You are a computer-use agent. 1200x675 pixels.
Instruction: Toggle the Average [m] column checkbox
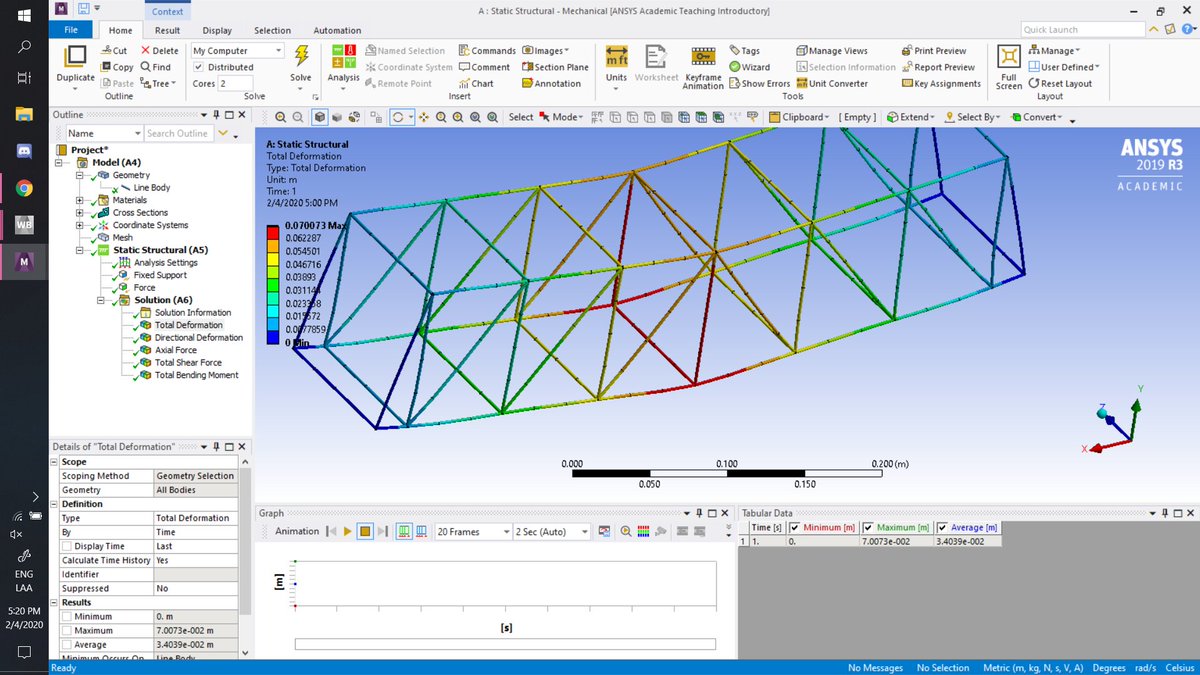[942, 528]
